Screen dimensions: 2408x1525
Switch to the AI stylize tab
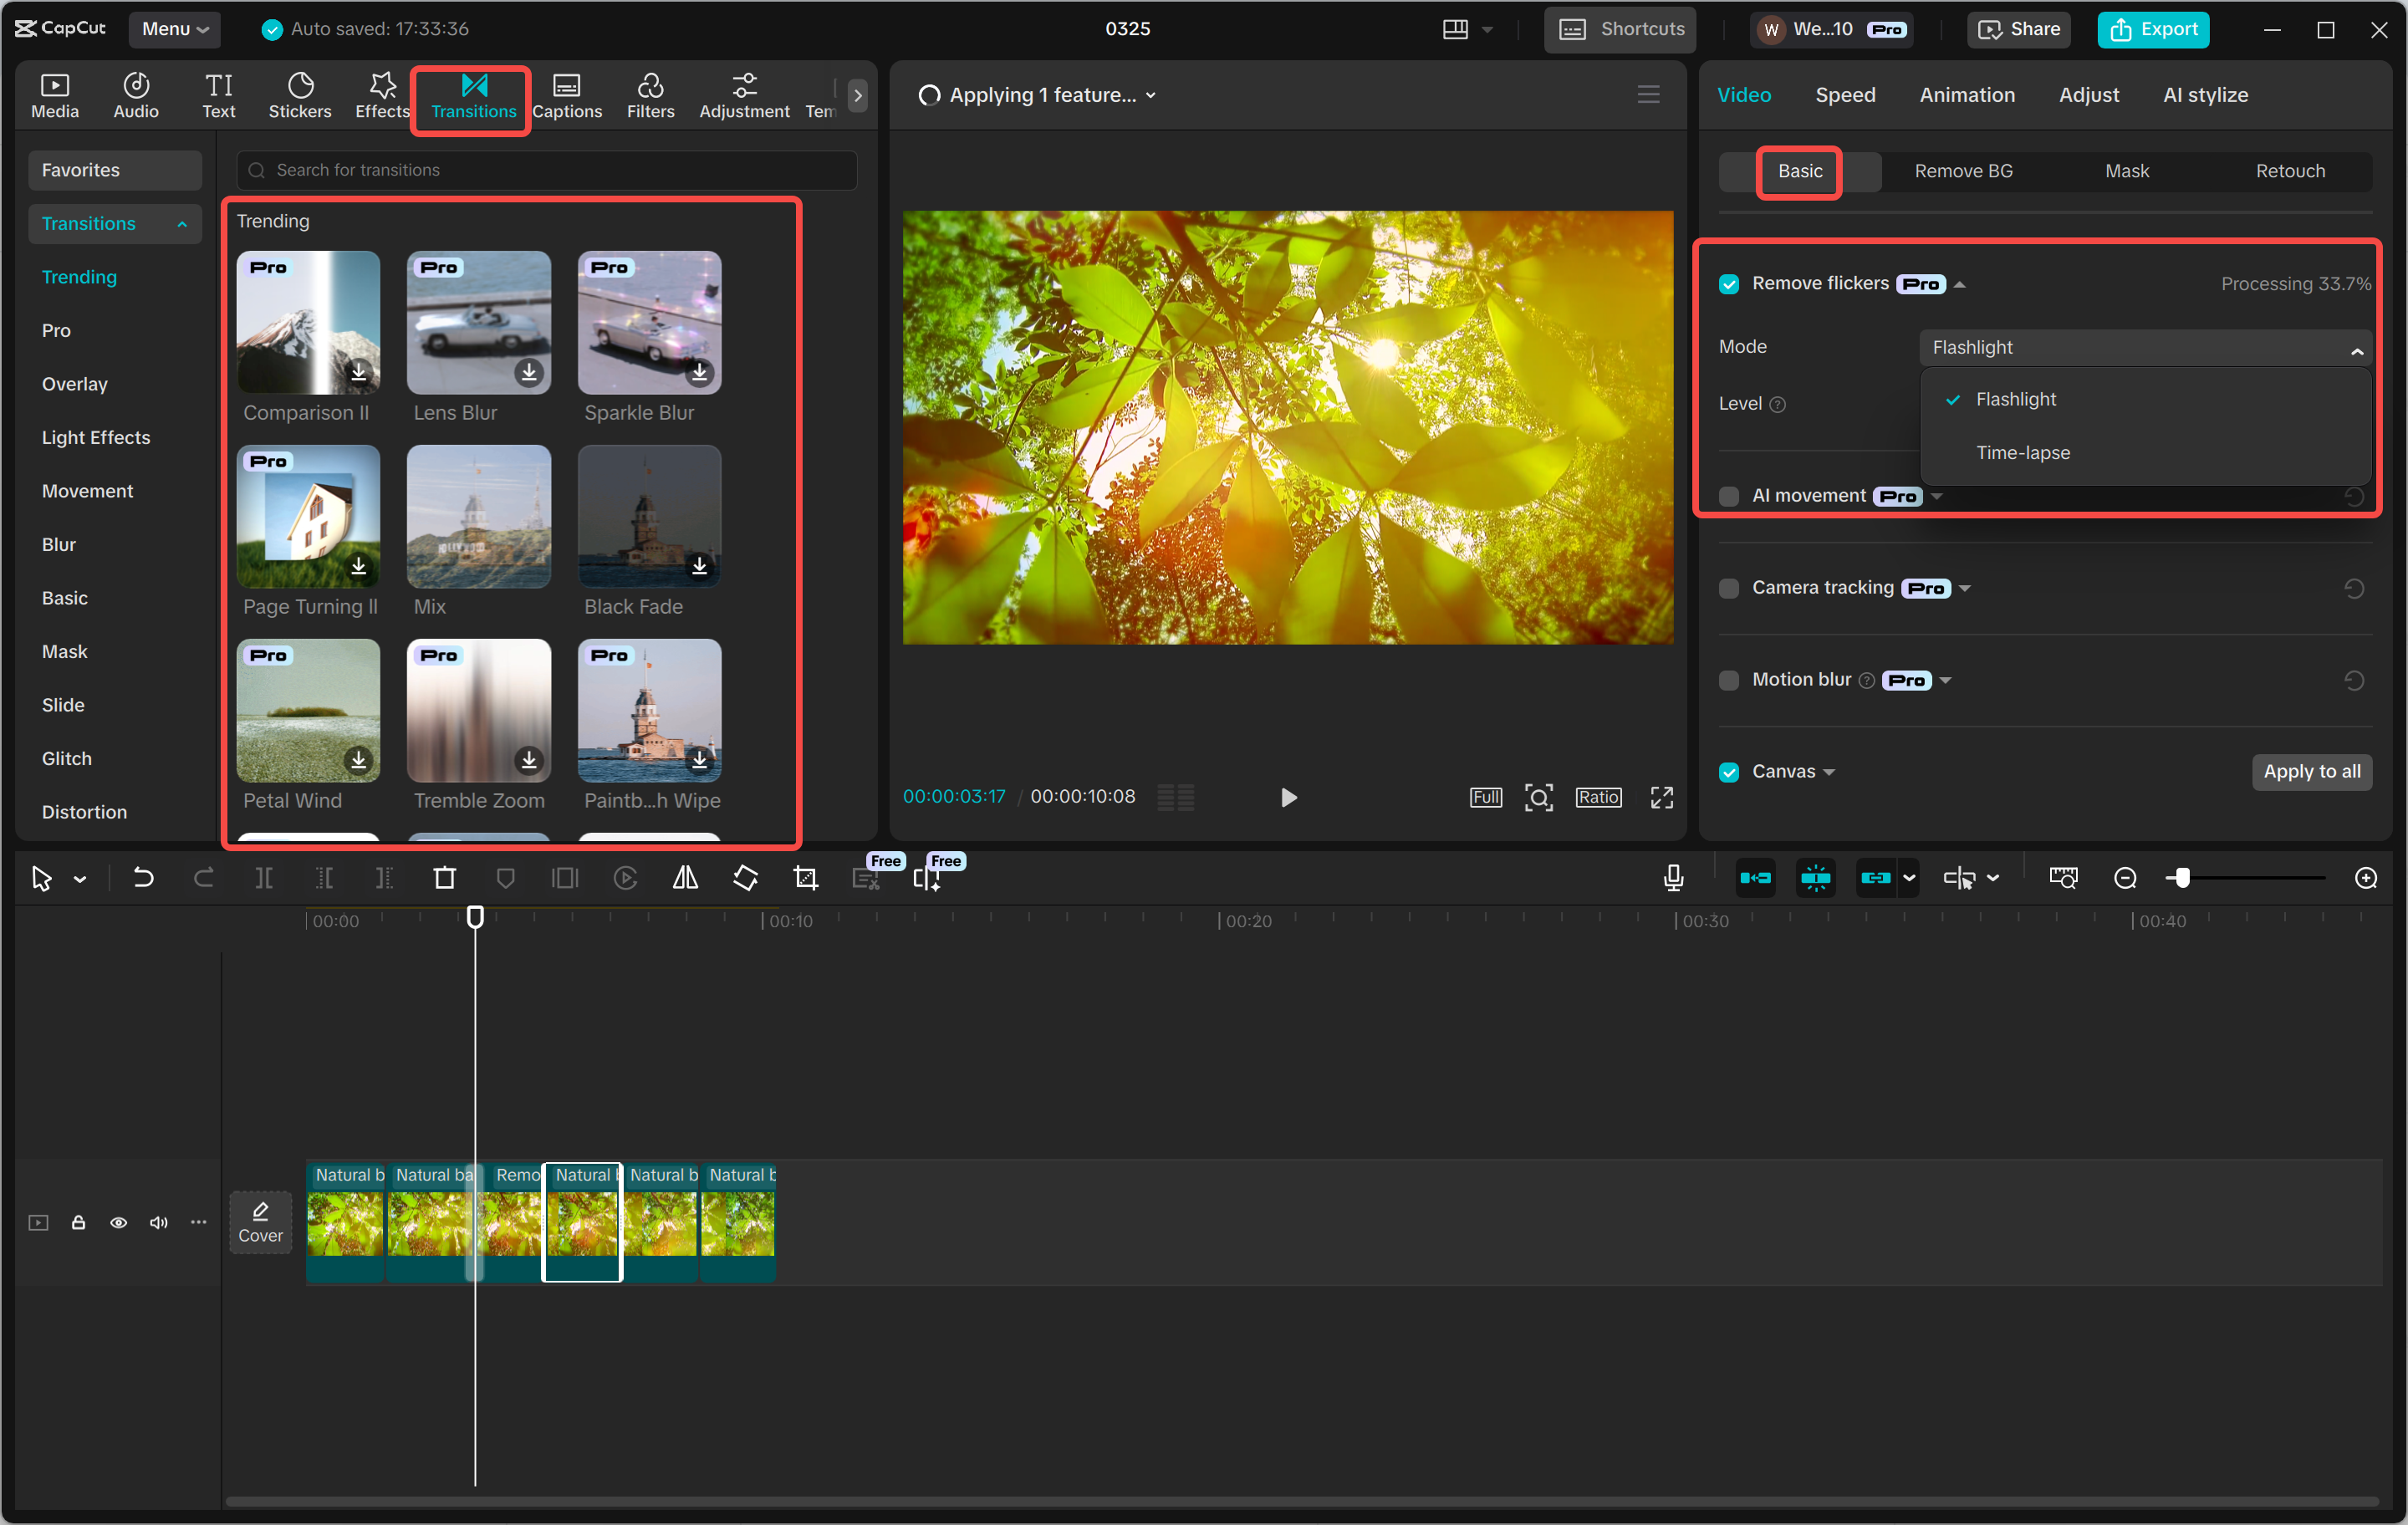point(2204,95)
